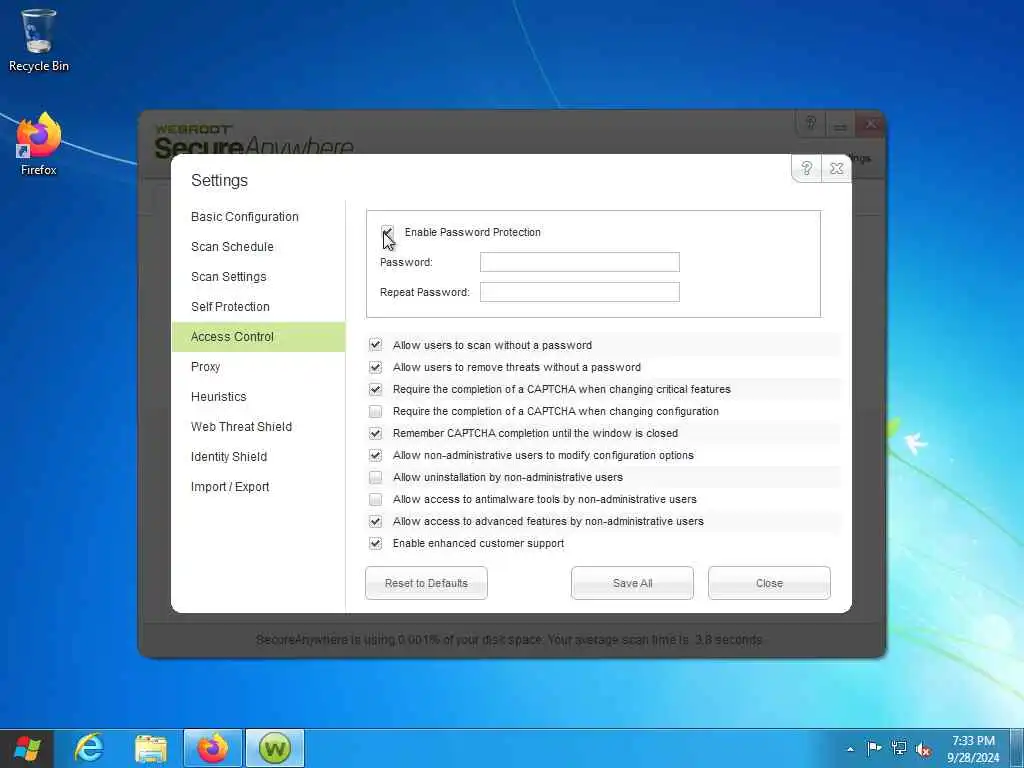Open help in the Settings dialog
Screen dimensions: 1024x768
click(807, 168)
